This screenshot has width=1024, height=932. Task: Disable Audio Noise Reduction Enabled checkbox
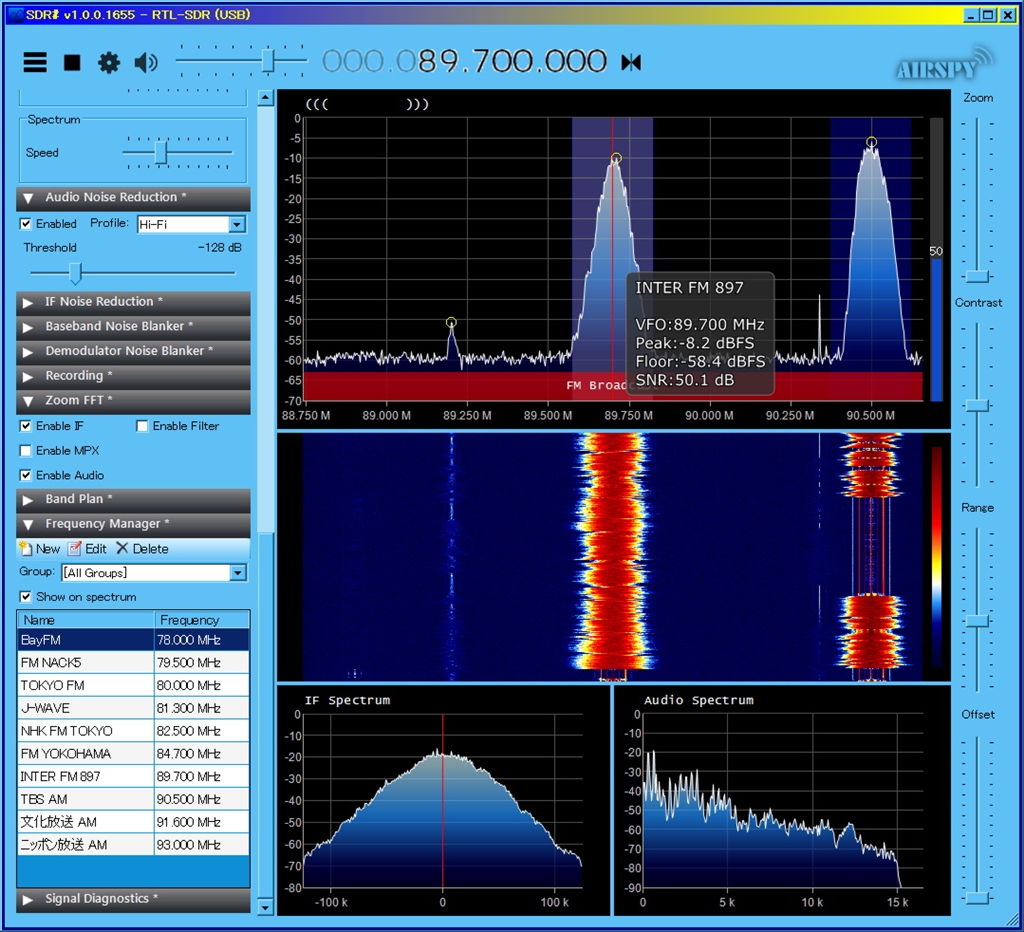click(25, 223)
